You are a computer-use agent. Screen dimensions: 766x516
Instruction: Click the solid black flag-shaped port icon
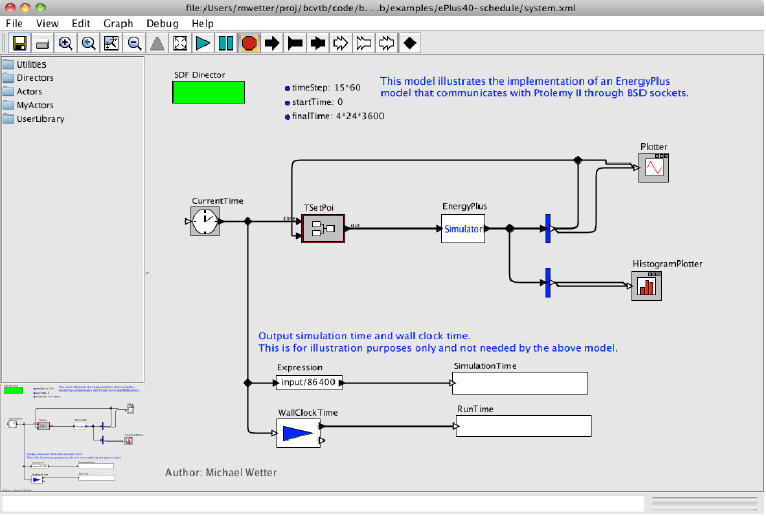[295, 43]
